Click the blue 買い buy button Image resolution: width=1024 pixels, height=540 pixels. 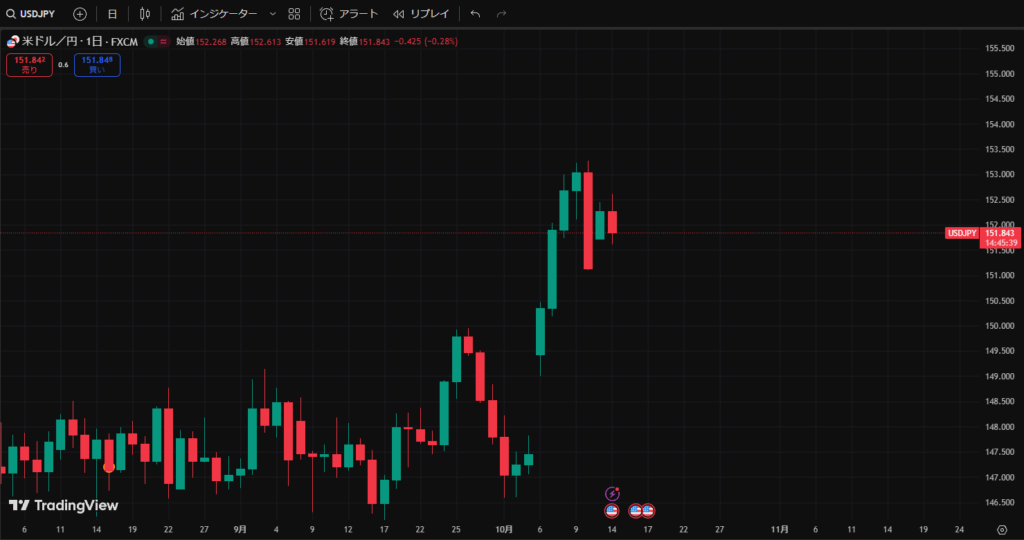97,65
